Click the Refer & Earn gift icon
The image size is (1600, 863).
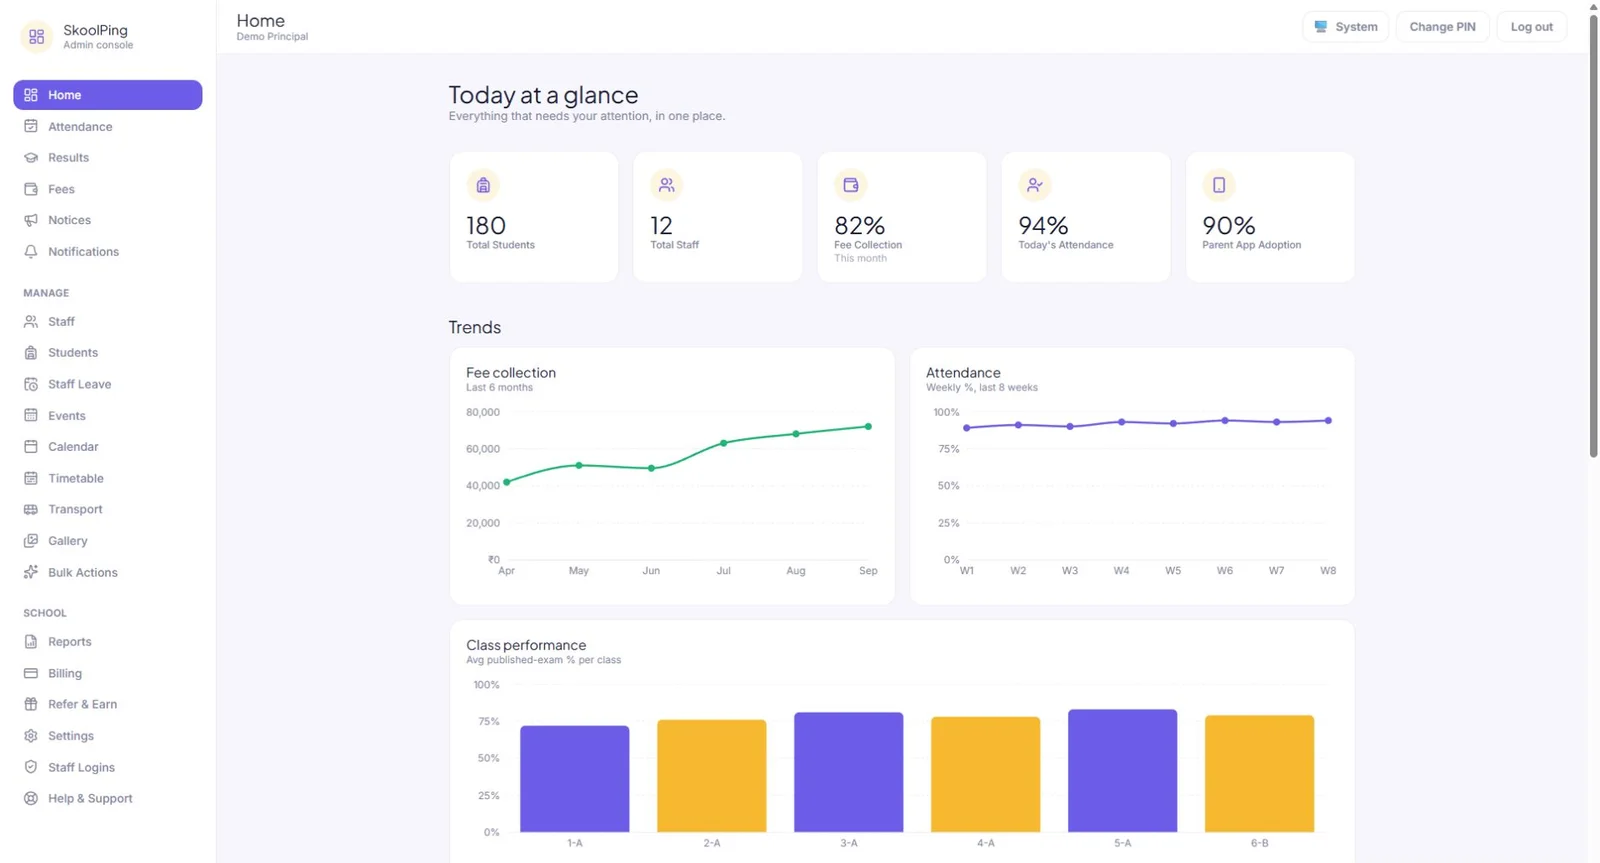pos(31,704)
